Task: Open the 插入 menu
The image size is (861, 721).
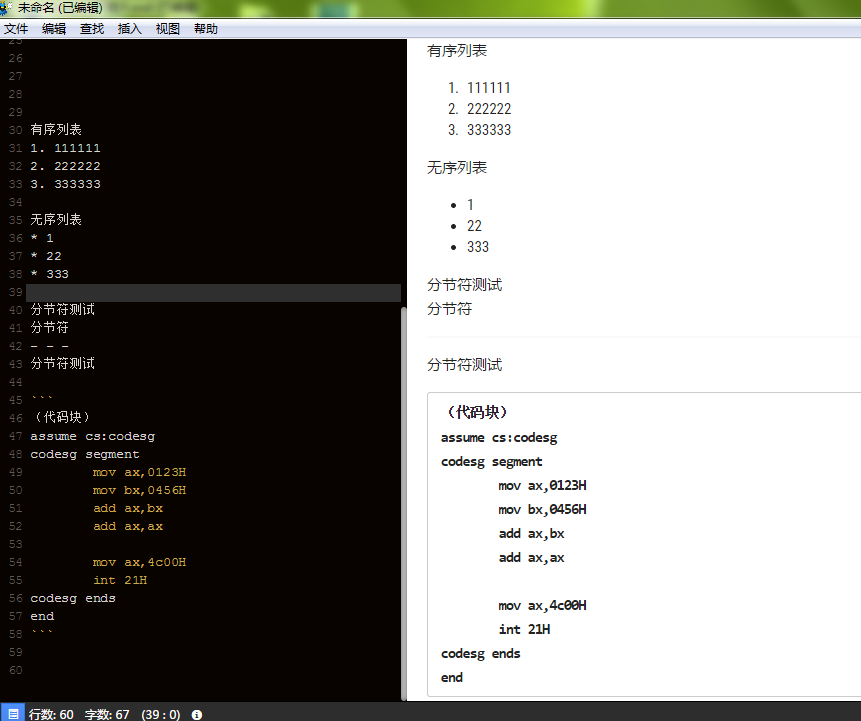Action: coord(130,29)
